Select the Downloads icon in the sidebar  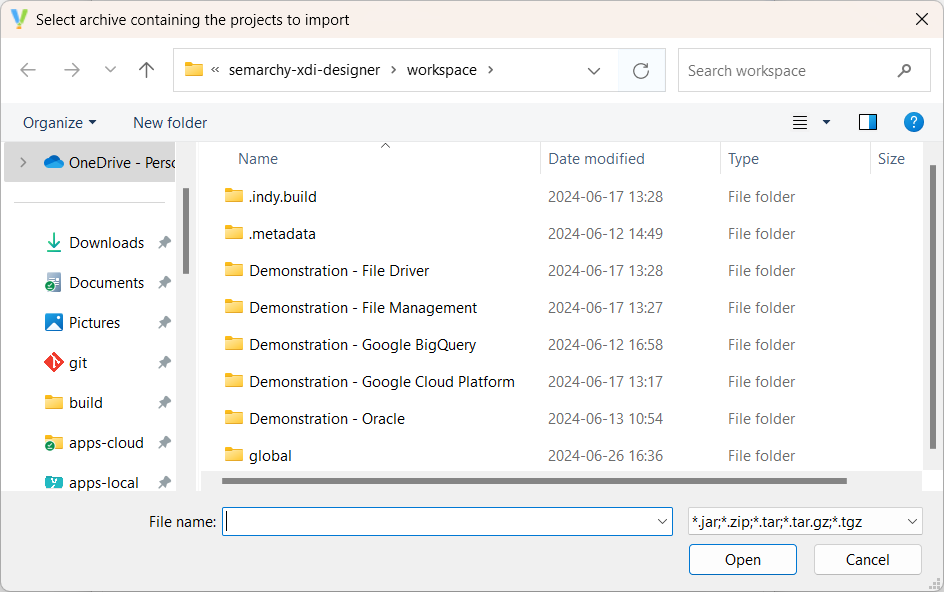click(x=53, y=242)
